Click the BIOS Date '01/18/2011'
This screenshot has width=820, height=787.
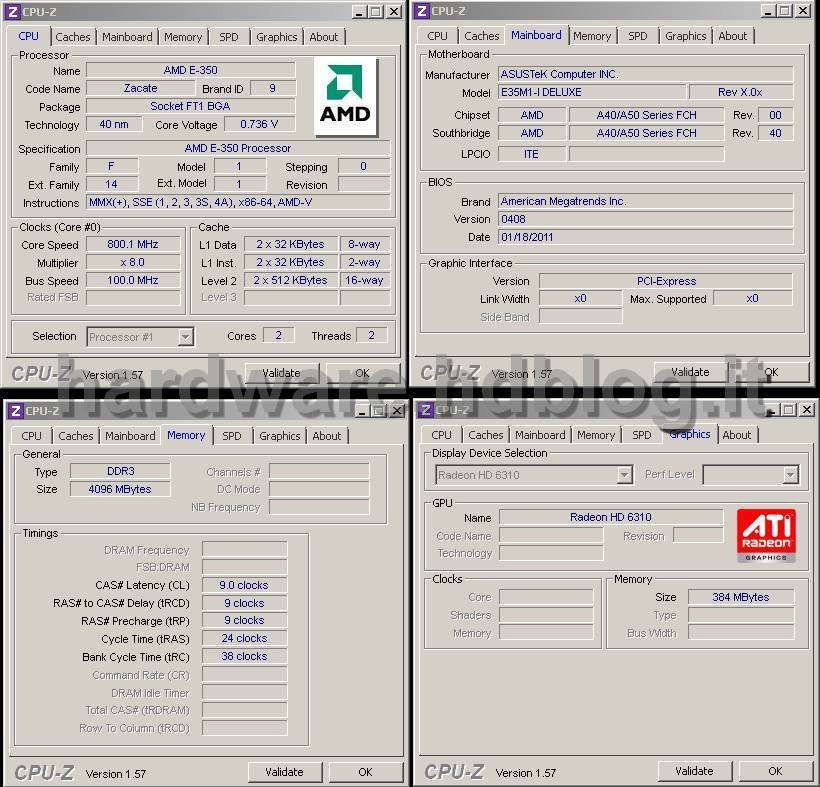click(x=645, y=237)
